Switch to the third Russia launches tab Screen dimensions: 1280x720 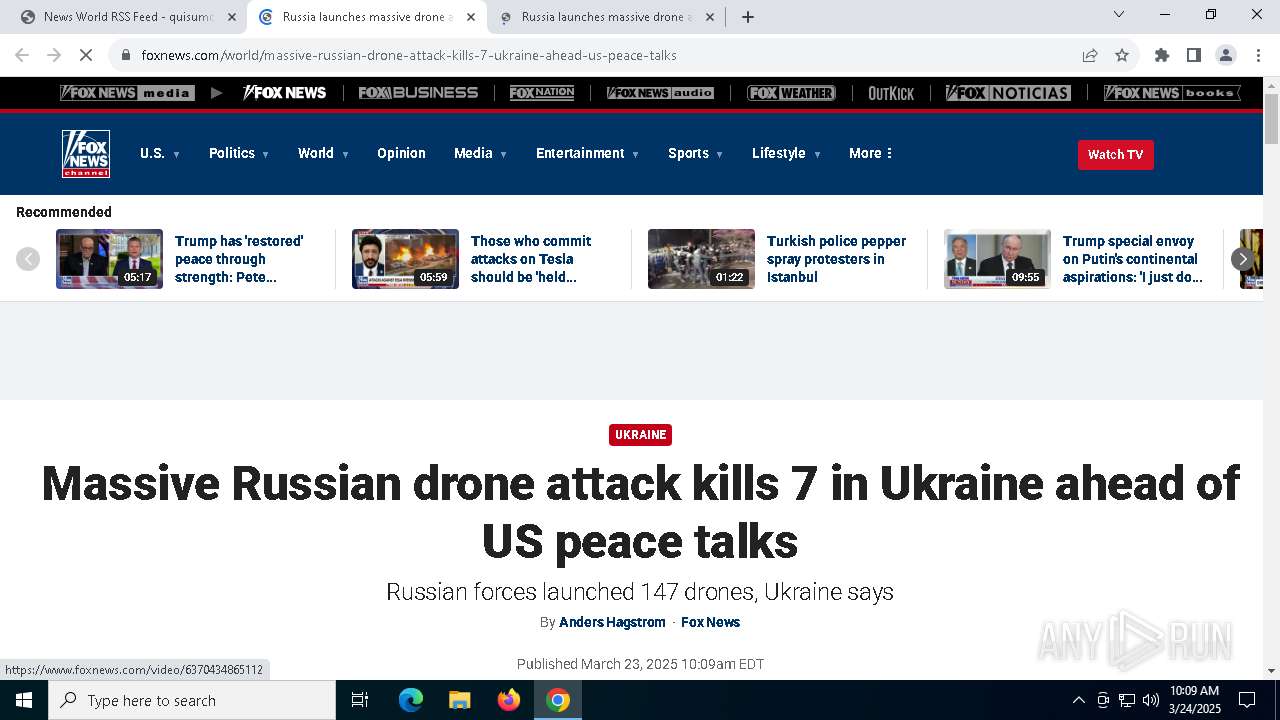[x=606, y=17]
